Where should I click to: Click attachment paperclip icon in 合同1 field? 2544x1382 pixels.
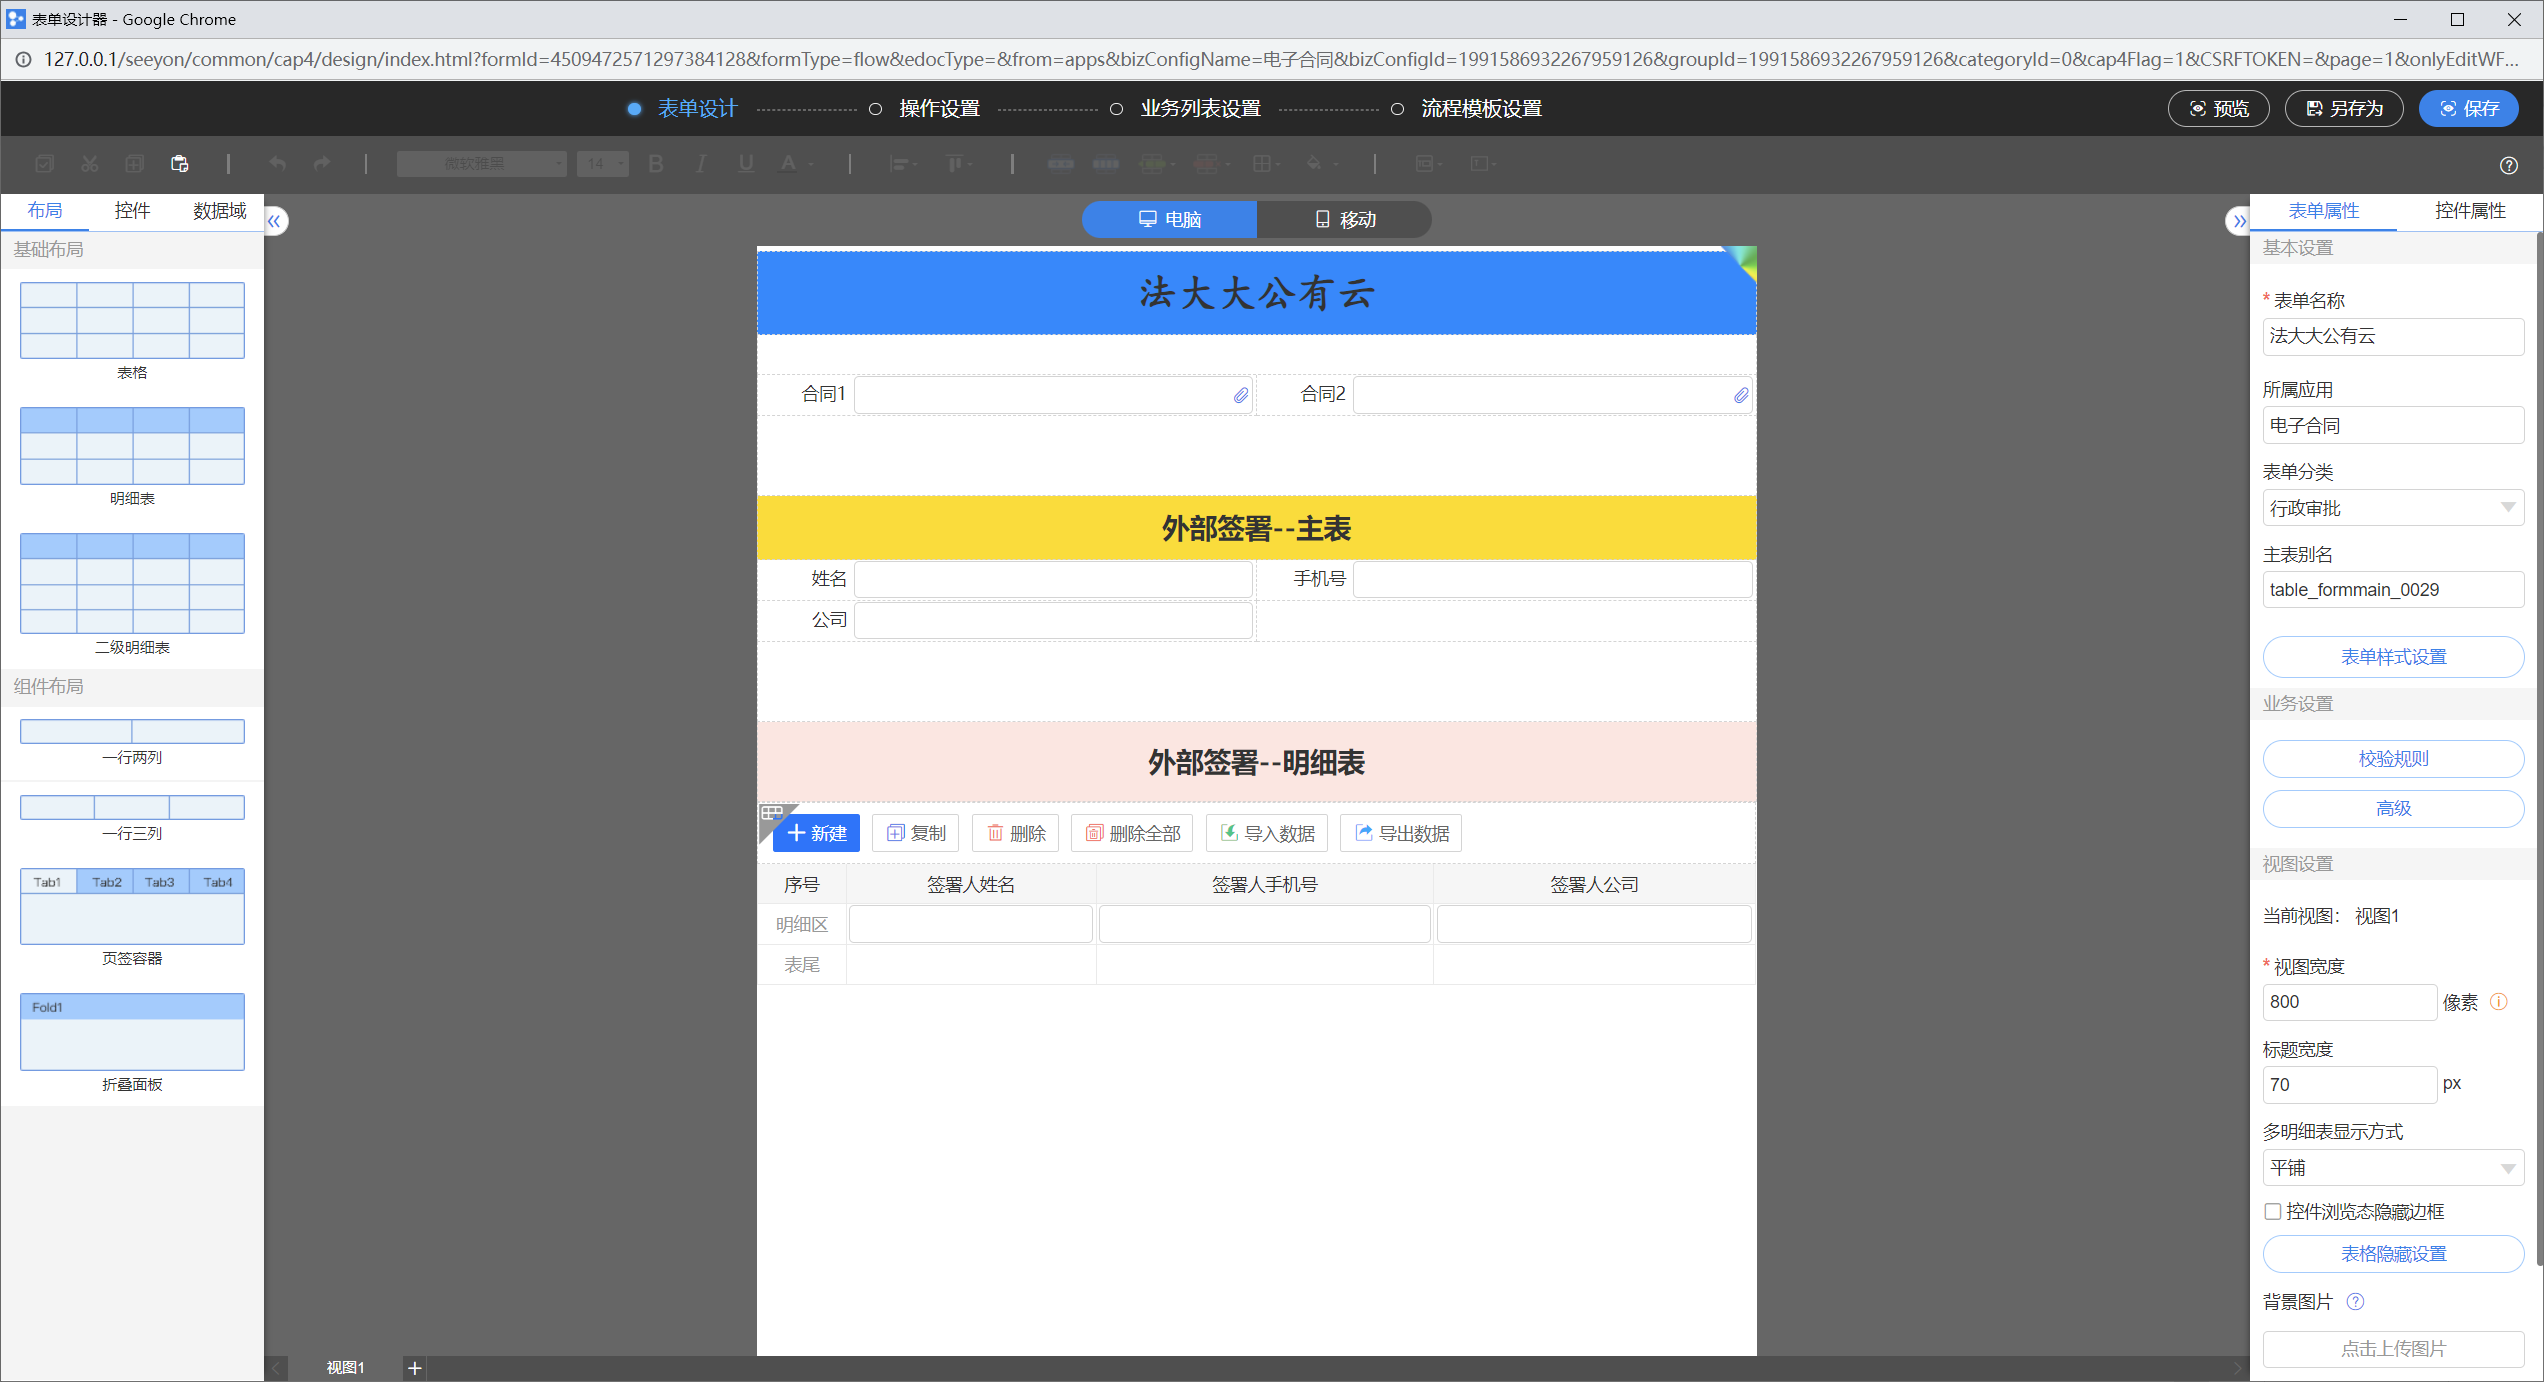coord(1240,395)
